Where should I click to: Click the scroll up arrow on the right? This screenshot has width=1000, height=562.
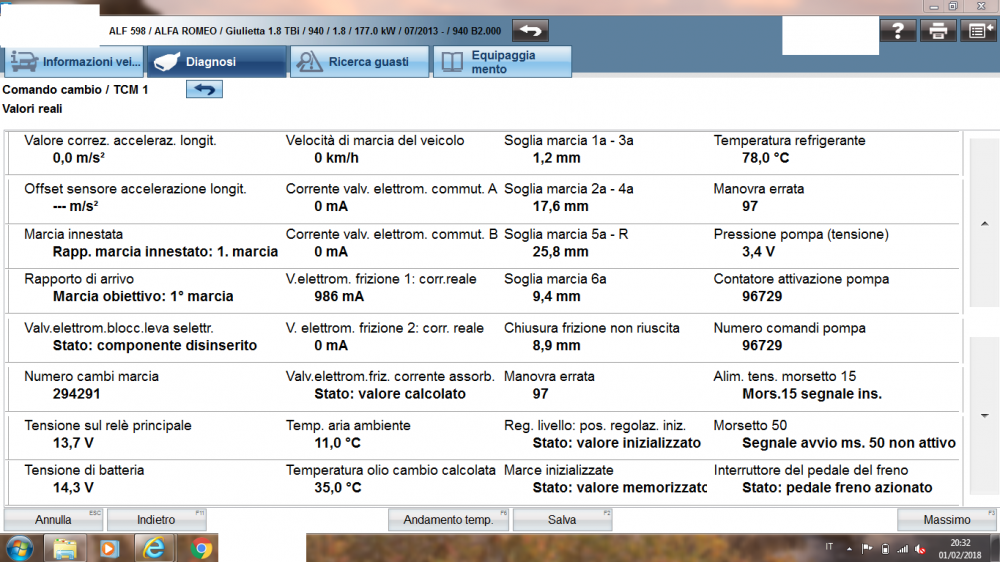coord(985,224)
